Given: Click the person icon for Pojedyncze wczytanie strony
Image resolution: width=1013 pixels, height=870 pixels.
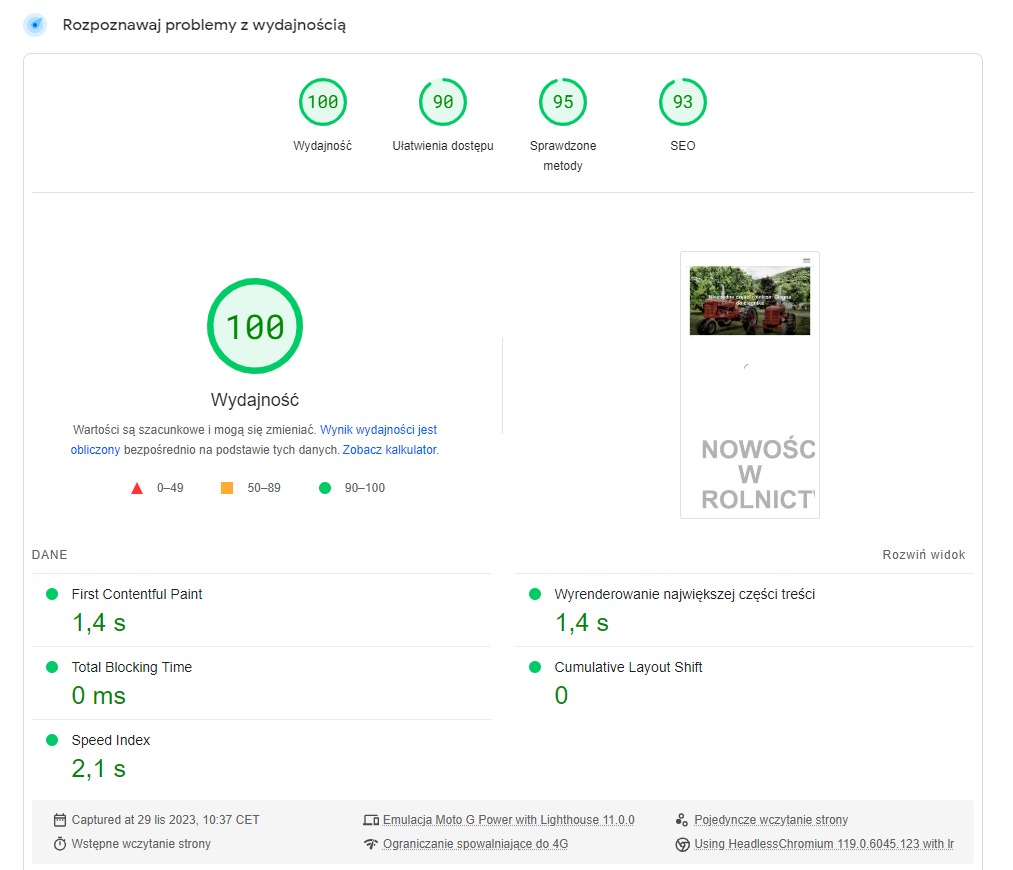Looking at the screenshot, I should click(x=682, y=819).
